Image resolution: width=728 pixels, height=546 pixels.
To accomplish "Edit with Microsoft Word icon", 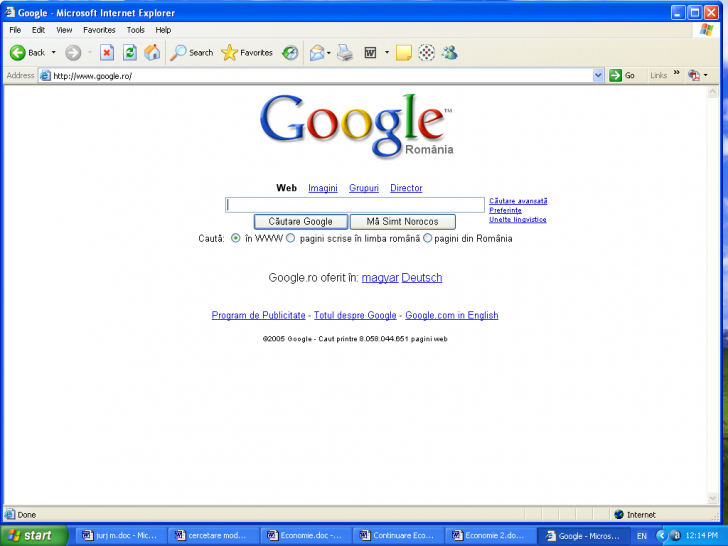I will pyautogui.click(x=370, y=53).
